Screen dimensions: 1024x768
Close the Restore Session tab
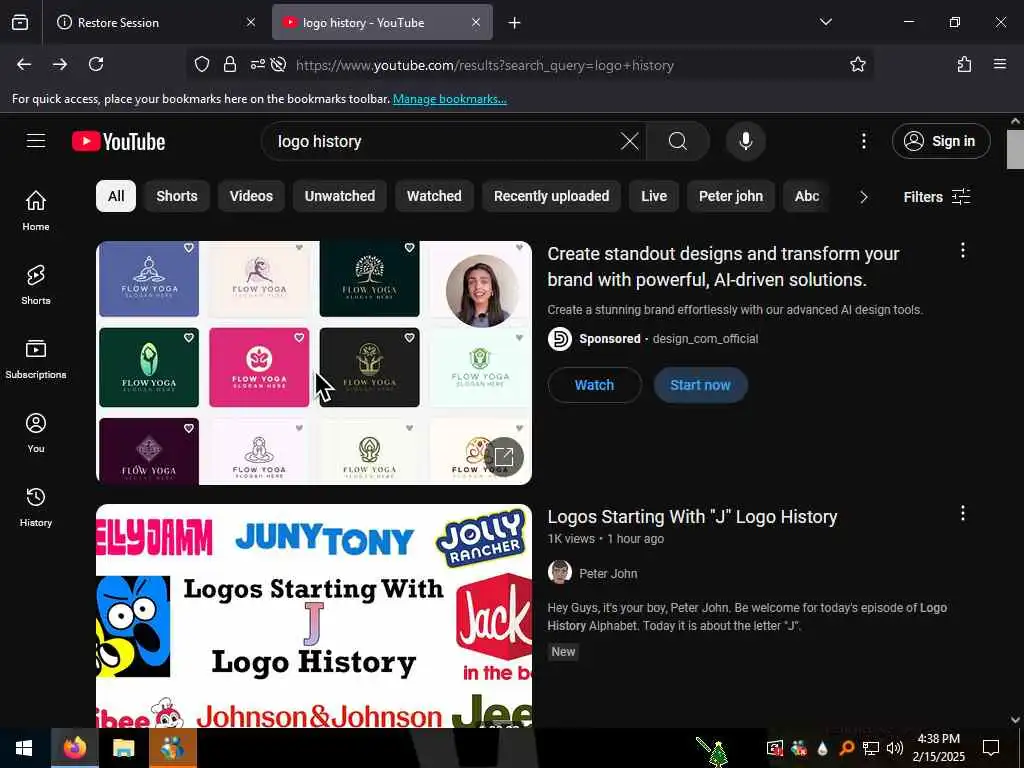click(x=251, y=22)
